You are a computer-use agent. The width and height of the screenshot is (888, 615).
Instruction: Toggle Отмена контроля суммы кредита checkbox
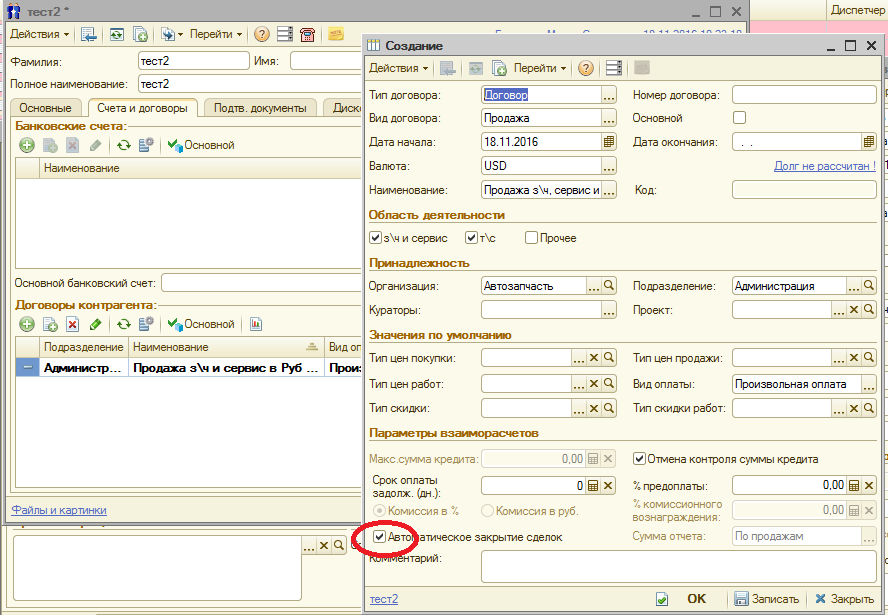tap(639, 459)
